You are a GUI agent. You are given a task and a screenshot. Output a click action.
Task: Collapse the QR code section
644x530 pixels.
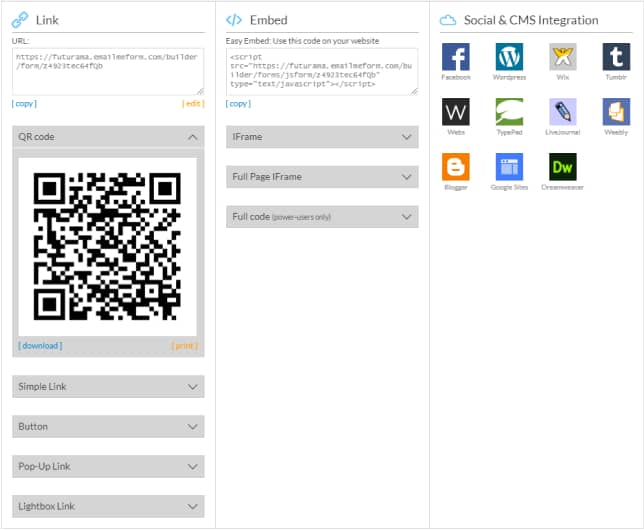click(x=108, y=137)
